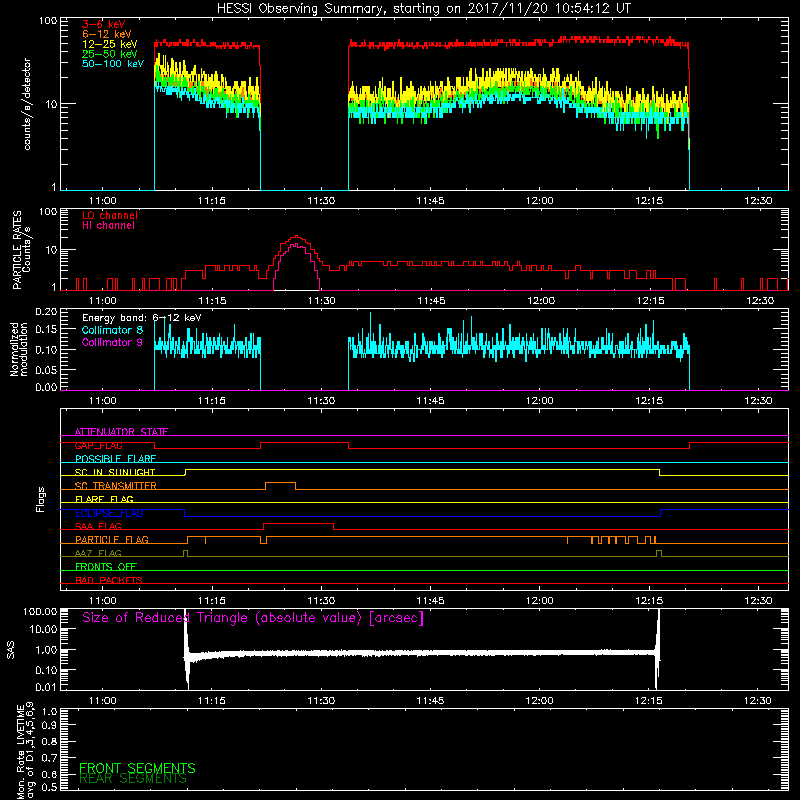
Task: Click the 0.20 y-axis value on modulation plot
Action: tap(46, 312)
